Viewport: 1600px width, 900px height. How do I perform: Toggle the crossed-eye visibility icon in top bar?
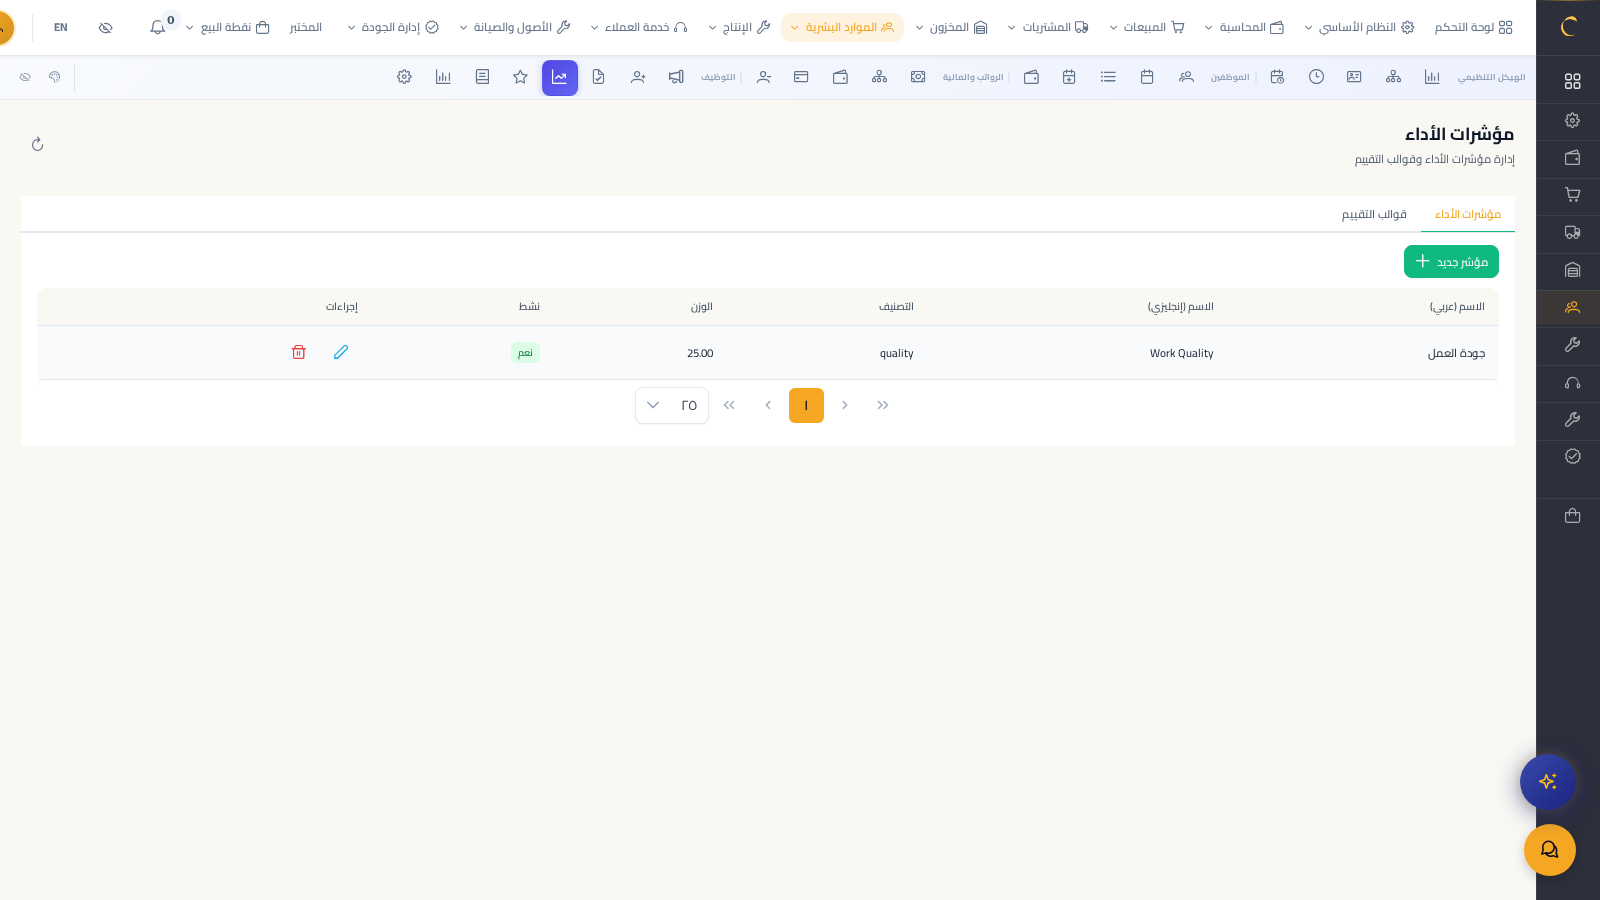tap(105, 27)
